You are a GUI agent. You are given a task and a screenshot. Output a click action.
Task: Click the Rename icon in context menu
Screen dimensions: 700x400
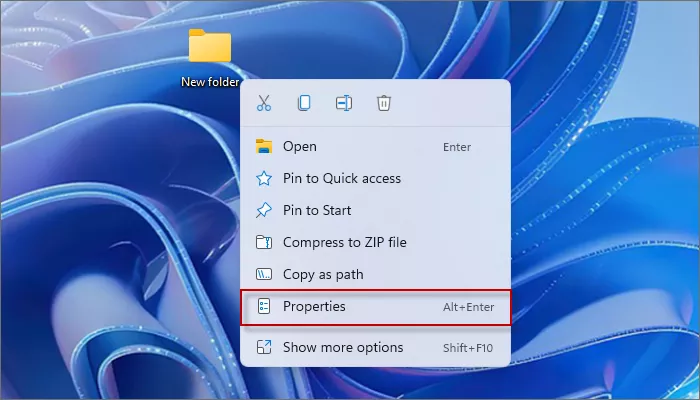[344, 103]
